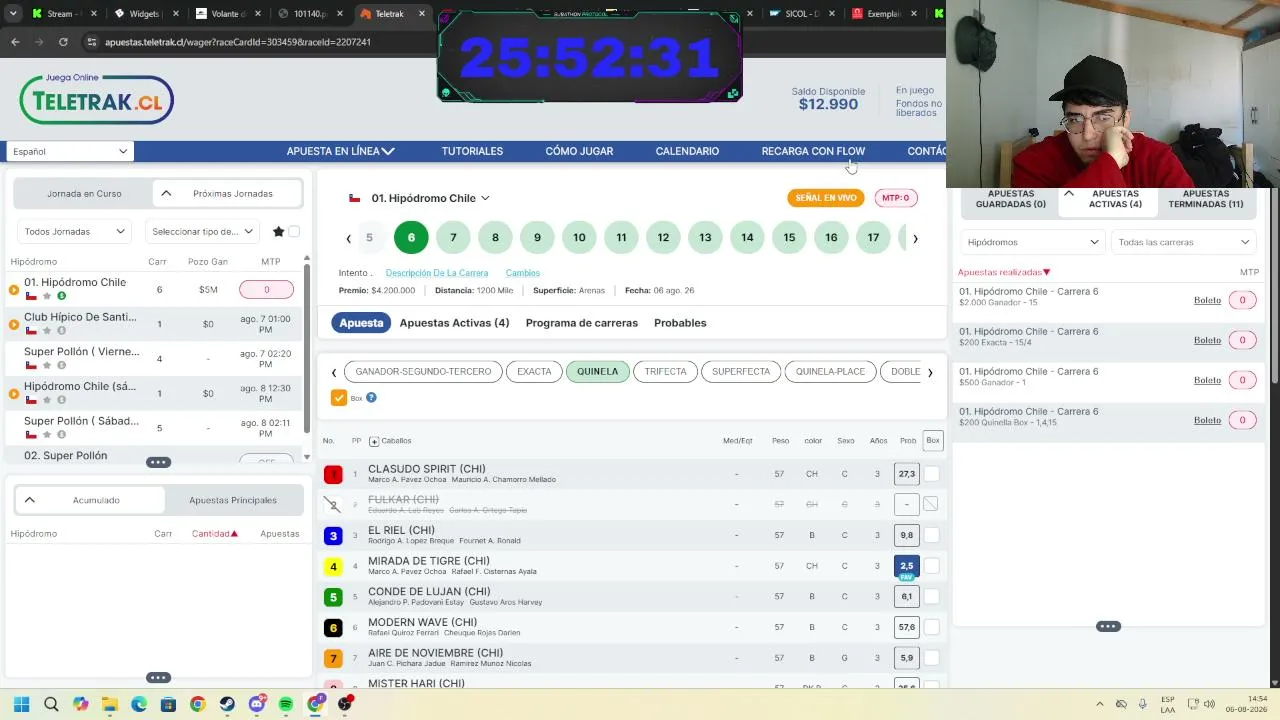This screenshot has height=720, width=1280.
Task: Click saddle number 4 badge for Mirada de Tigre
Action: (333, 567)
